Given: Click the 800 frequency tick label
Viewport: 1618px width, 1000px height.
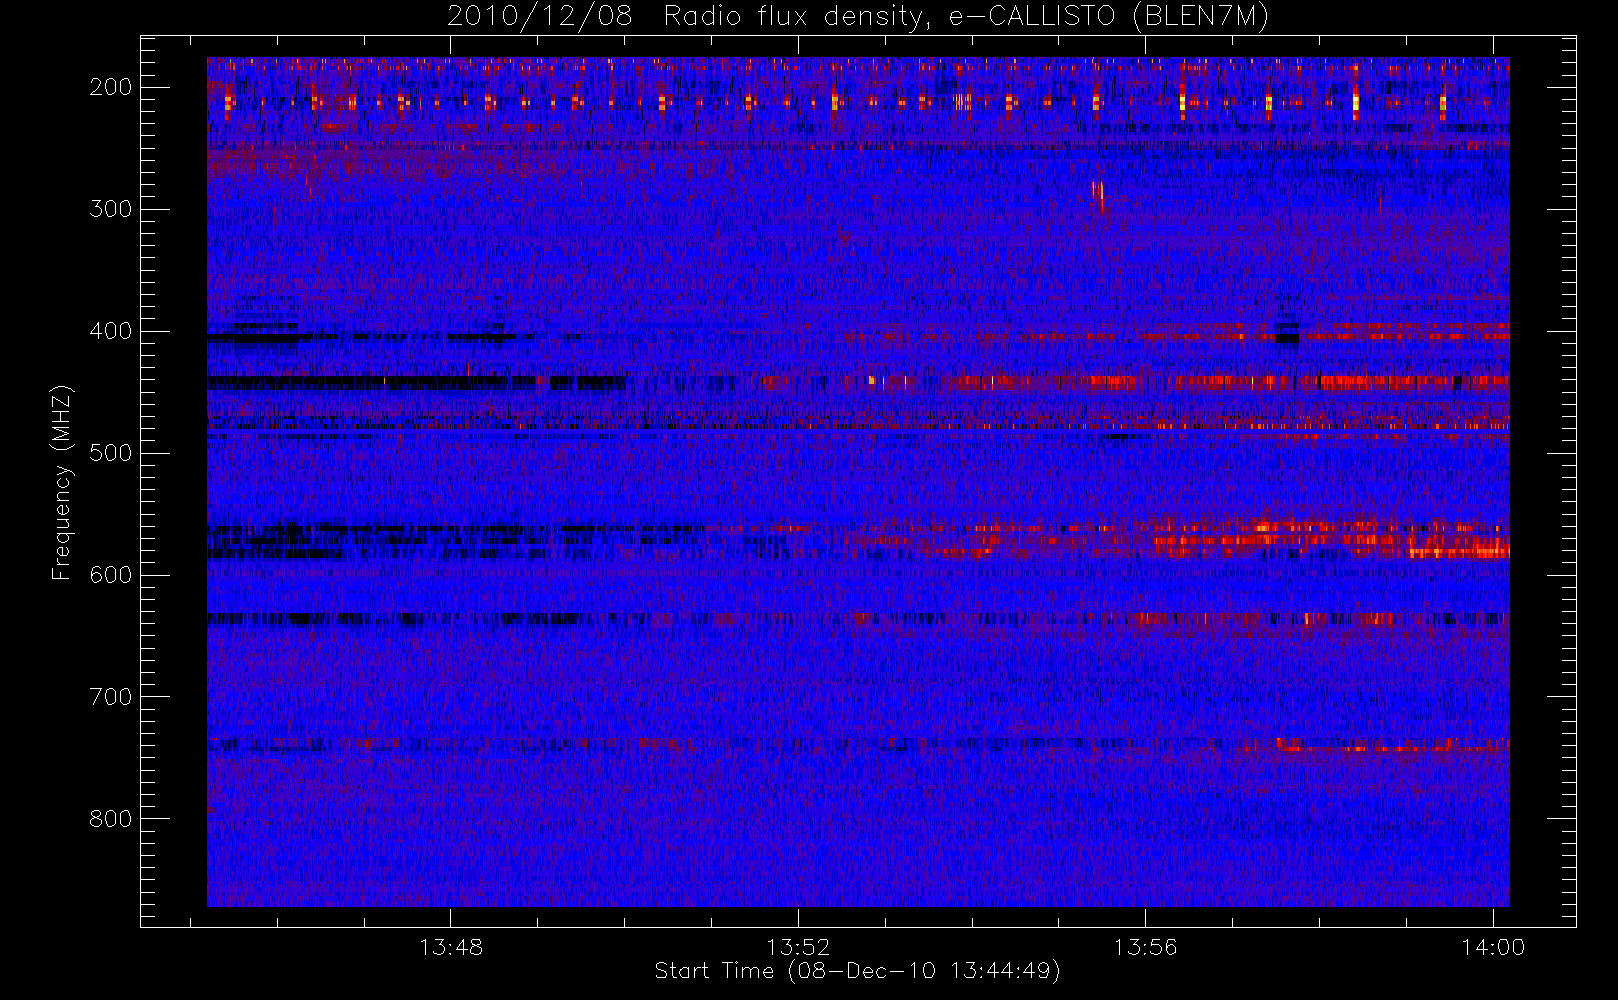Looking at the screenshot, I should pos(111,819).
